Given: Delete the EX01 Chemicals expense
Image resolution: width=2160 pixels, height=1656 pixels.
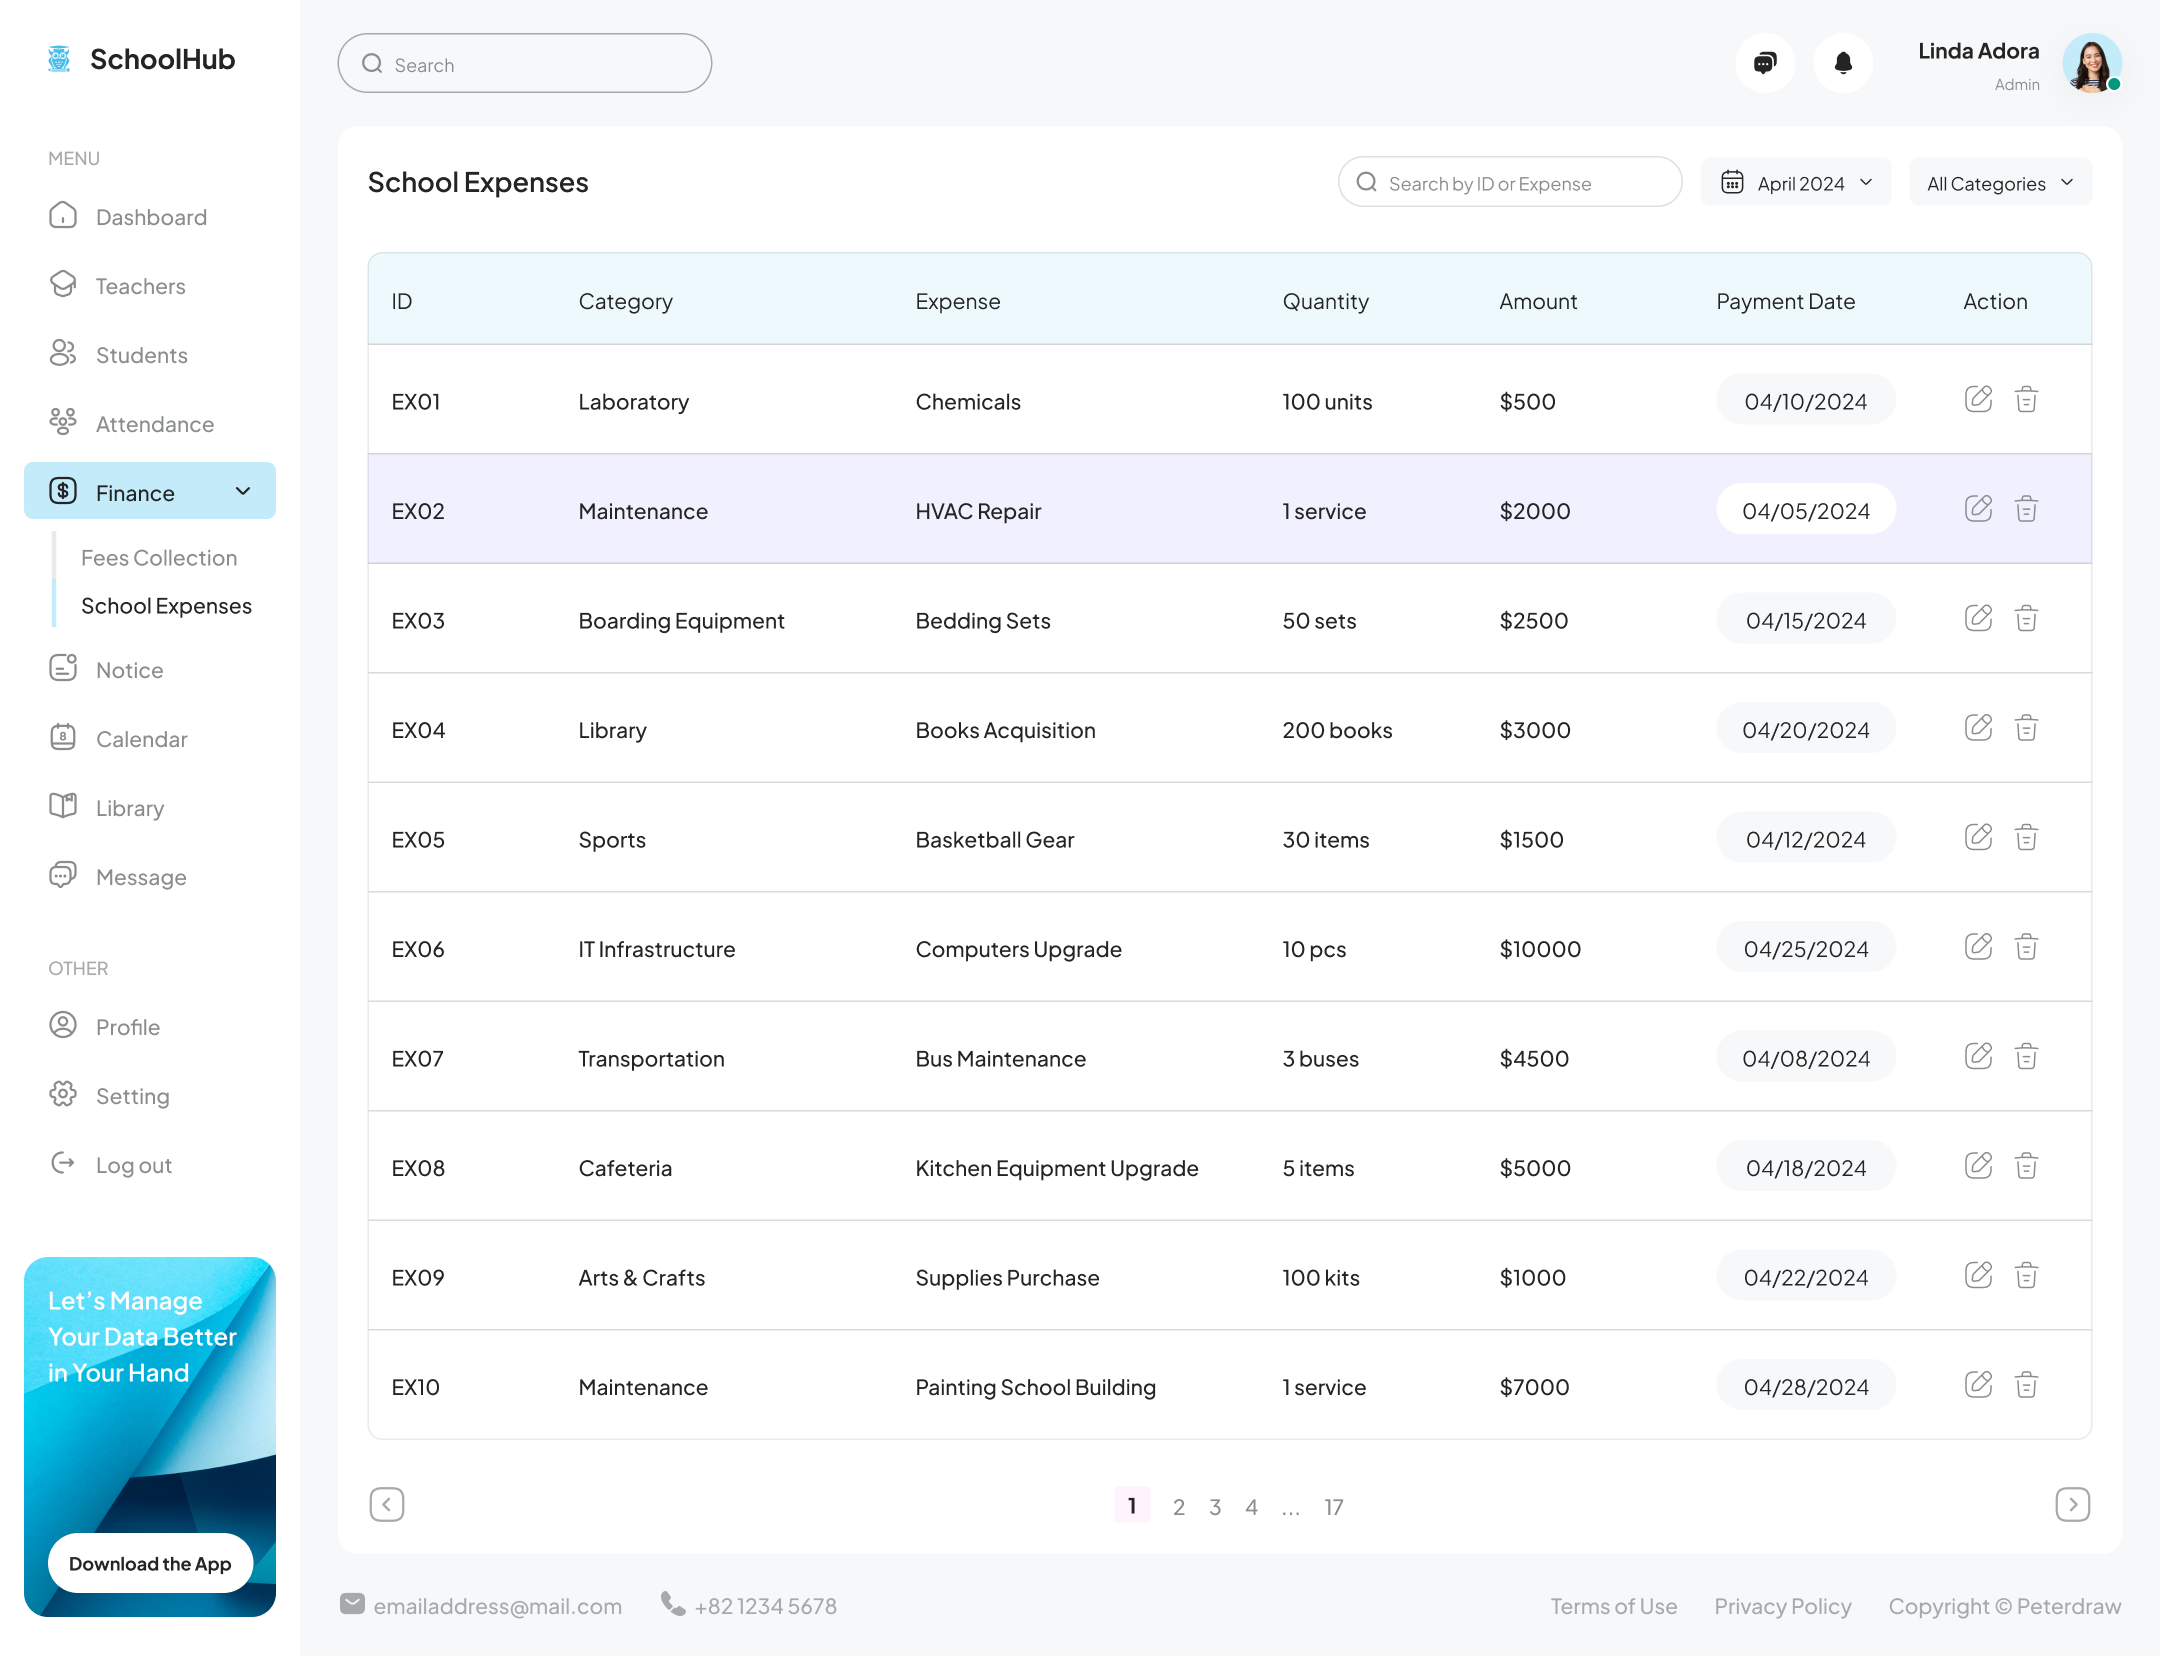Looking at the screenshot, I should click(2027, 399).
